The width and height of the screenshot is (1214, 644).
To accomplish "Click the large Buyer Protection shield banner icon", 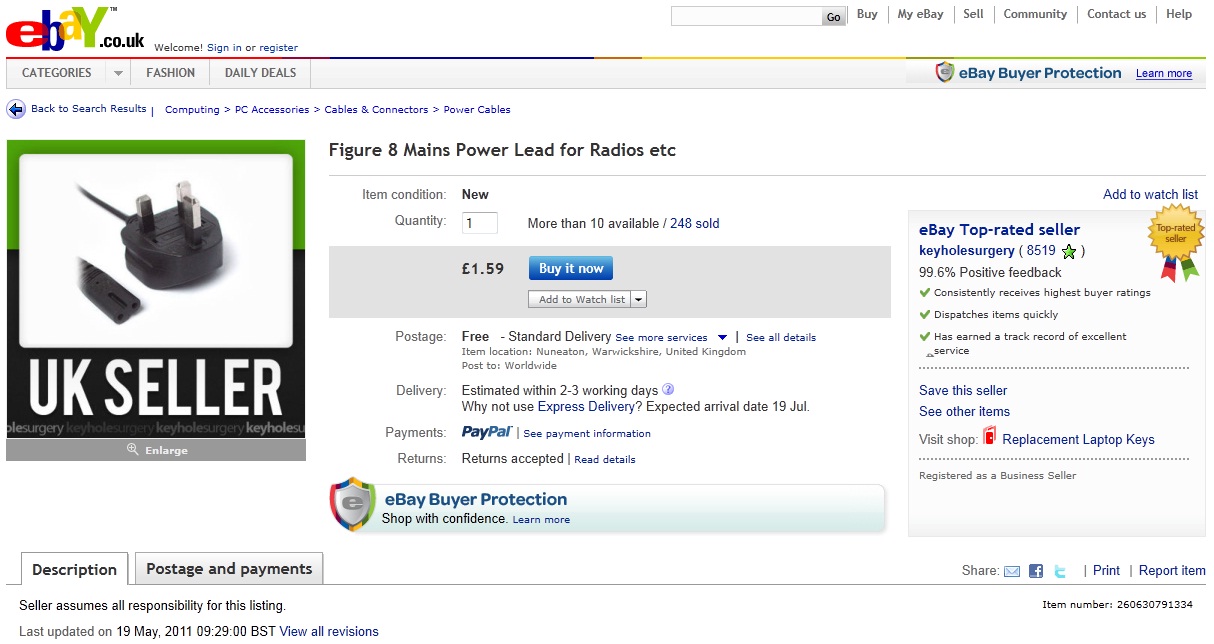I will [x=353, y=506].
